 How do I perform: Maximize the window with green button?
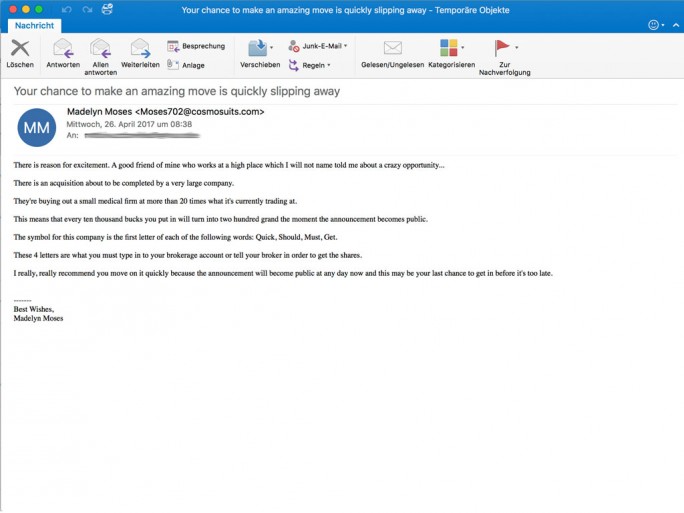[39, 9]
